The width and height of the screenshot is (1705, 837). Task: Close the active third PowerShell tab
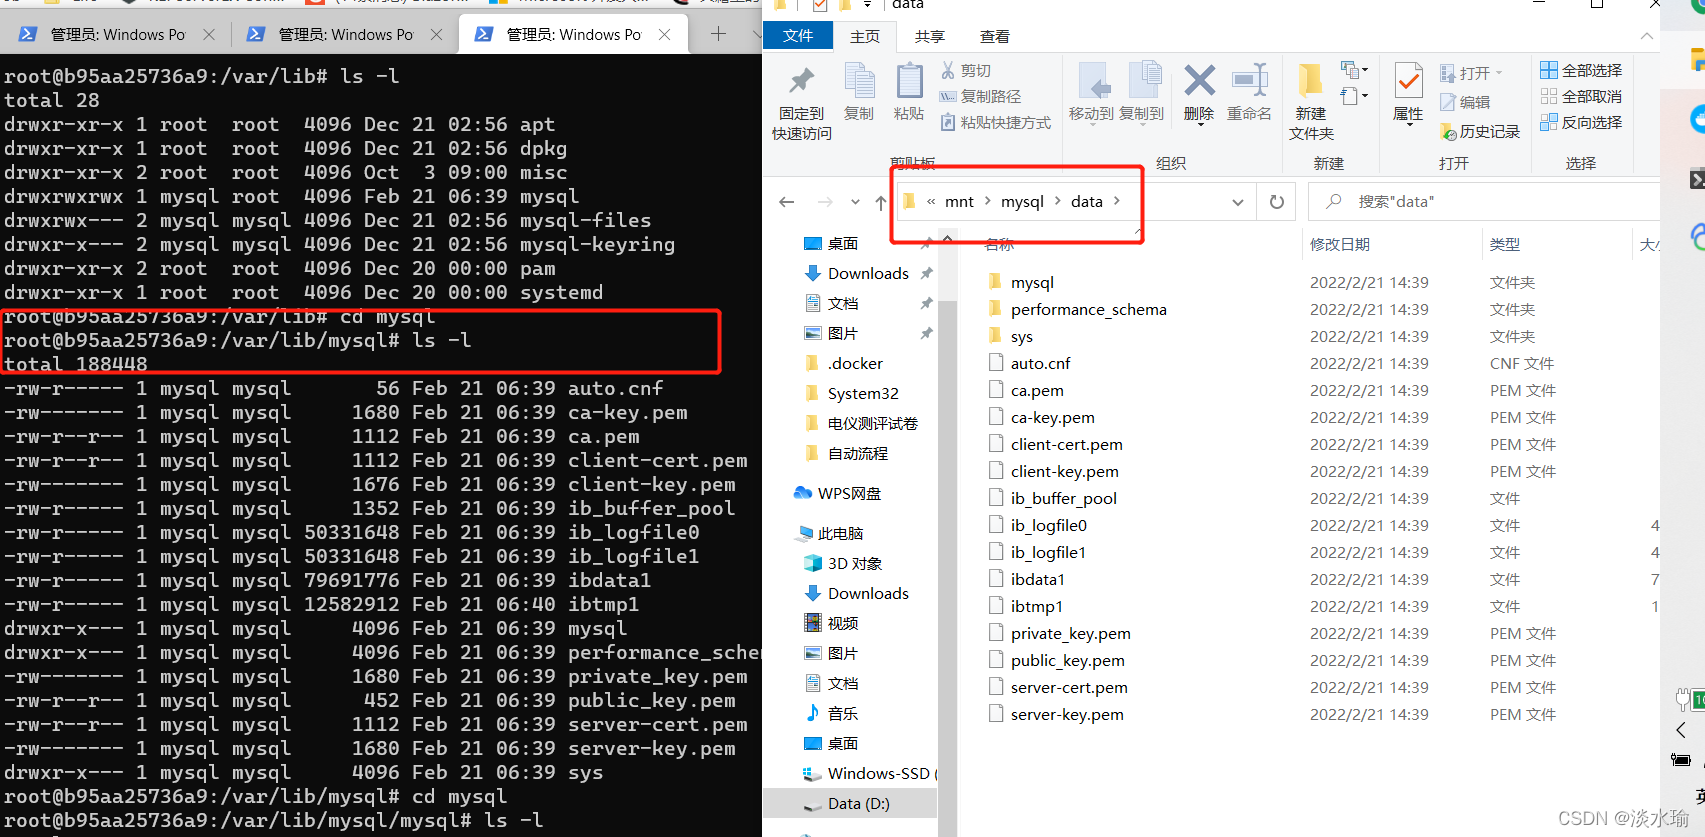coord(665,34)
